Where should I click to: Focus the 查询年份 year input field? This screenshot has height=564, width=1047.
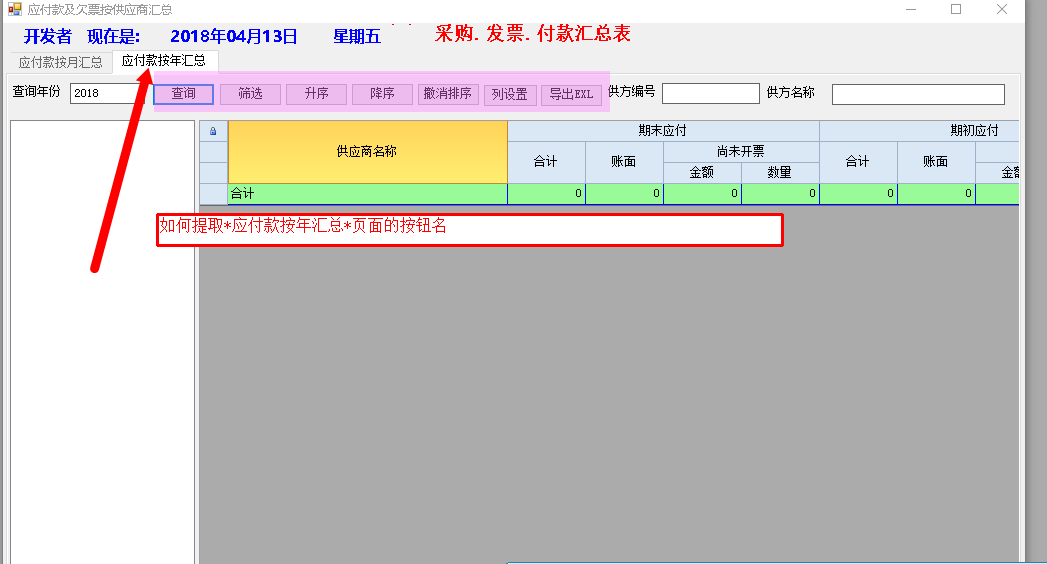108,93
